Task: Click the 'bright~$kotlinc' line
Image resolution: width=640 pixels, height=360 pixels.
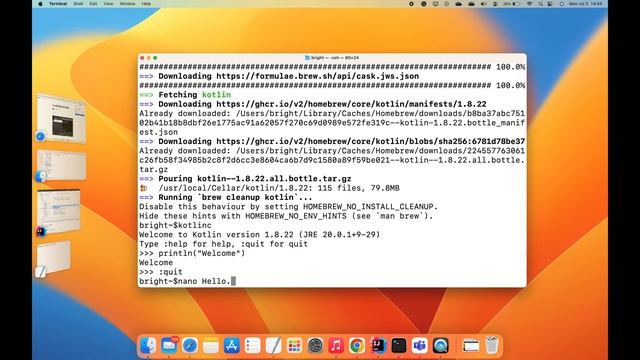Action: 176,225
